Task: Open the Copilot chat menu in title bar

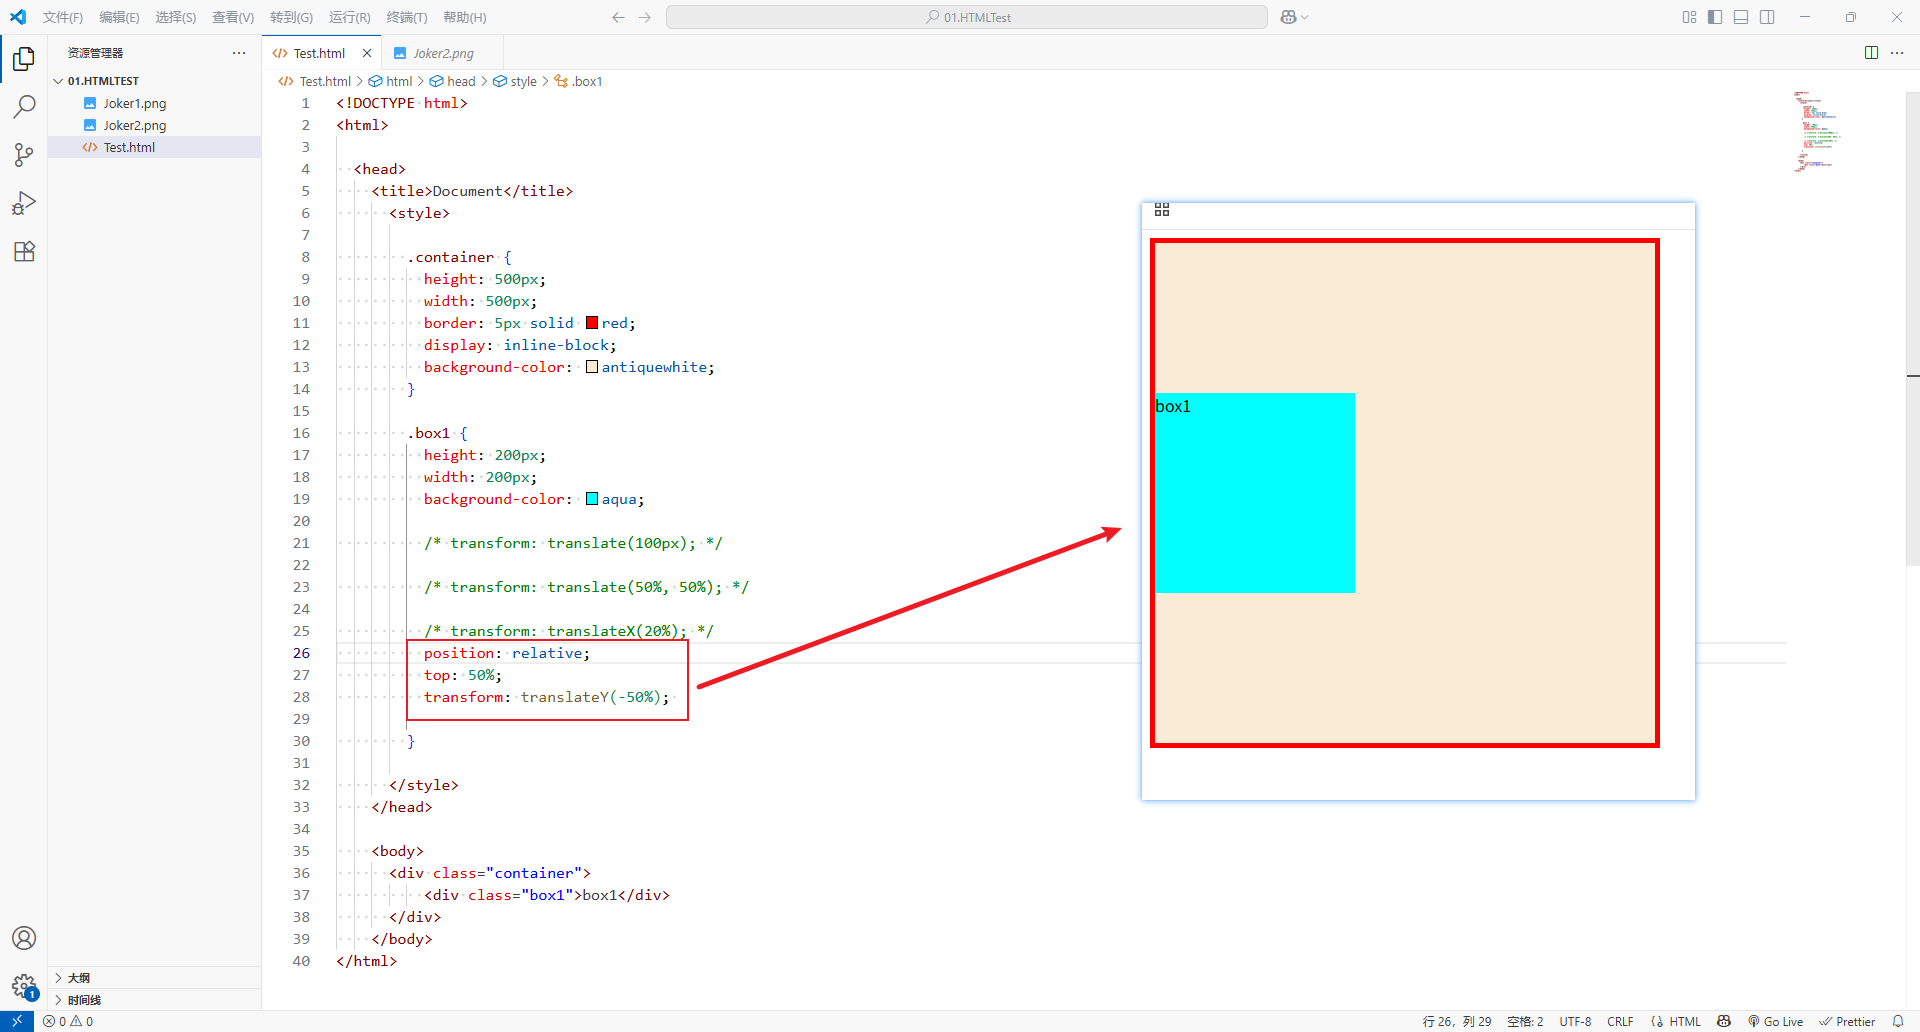Action: tap(1294, 17)
